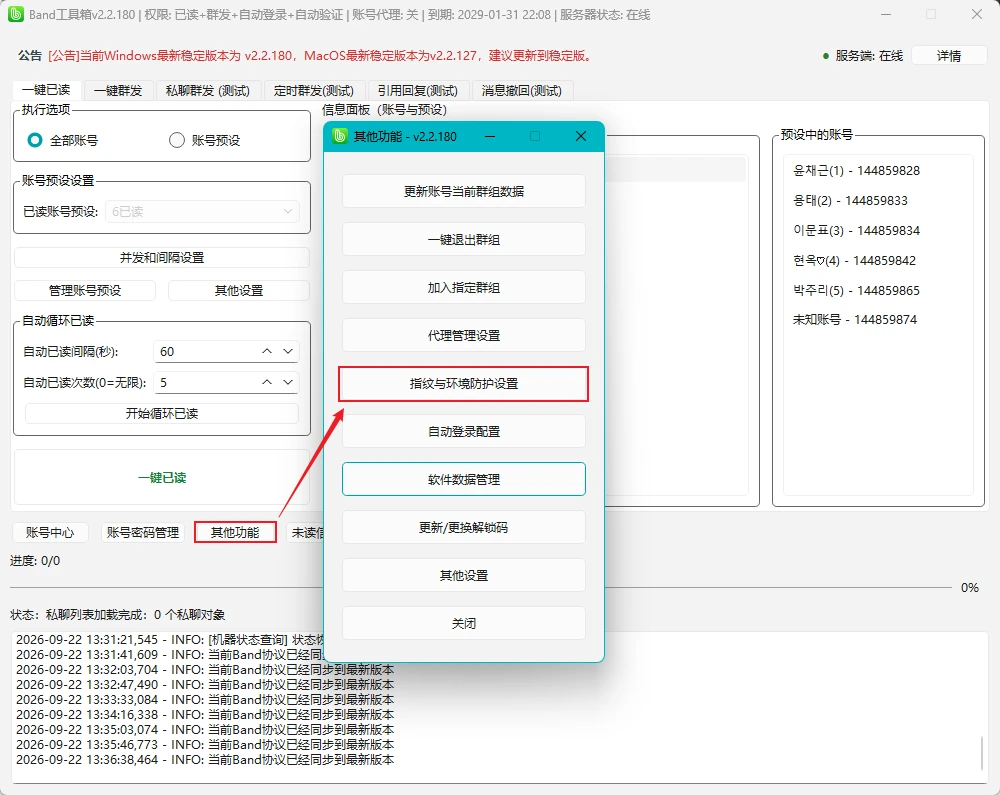The width and height of the screenshot is (1000, 795).
Task: Open the 定时群发(测试) tab
Action: (314, 91)
